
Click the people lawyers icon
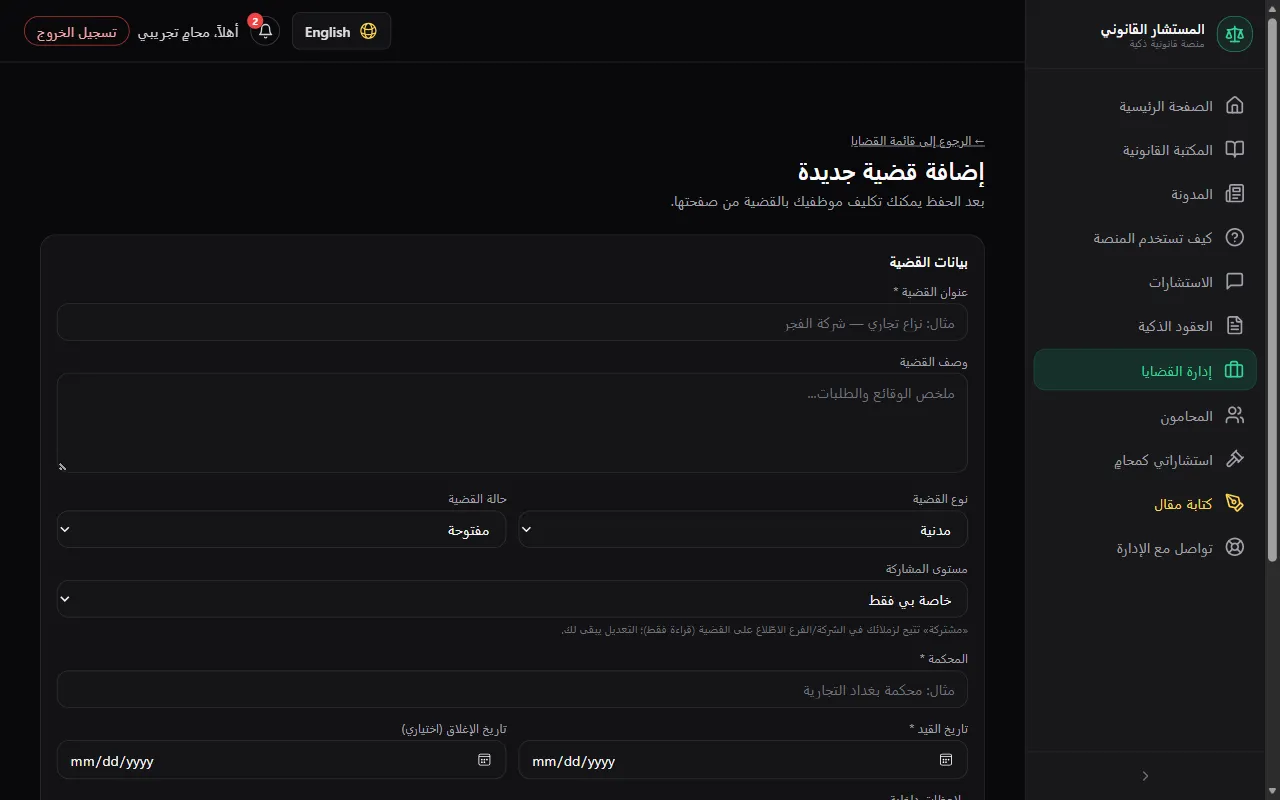1235,415
